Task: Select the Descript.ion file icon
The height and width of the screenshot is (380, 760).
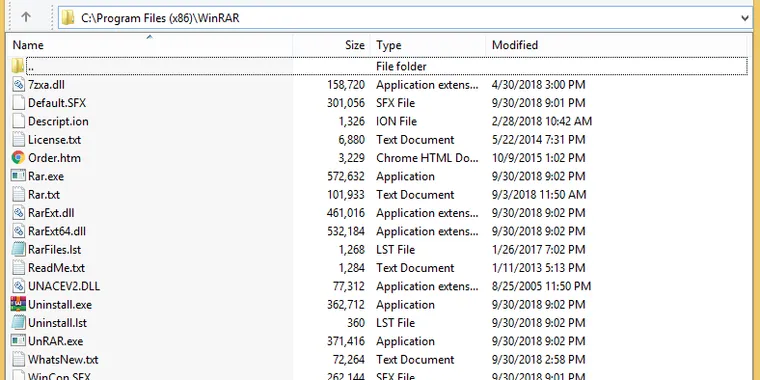Action: click(18, 121)
